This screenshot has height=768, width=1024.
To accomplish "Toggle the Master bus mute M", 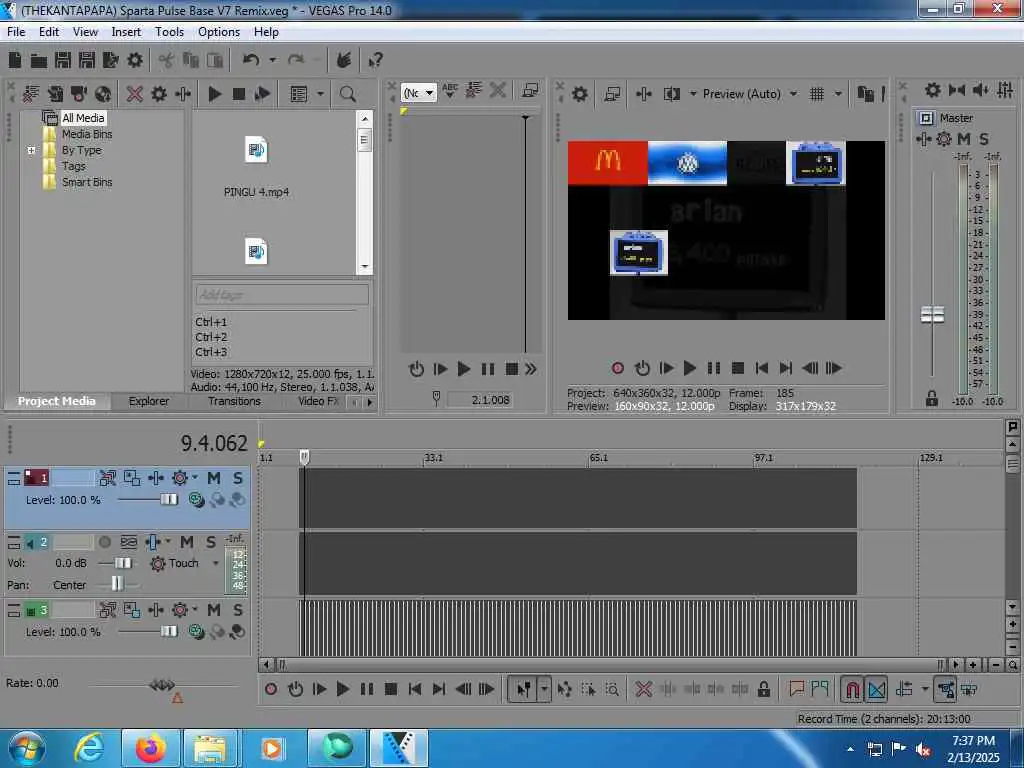I will coord(964,139).
